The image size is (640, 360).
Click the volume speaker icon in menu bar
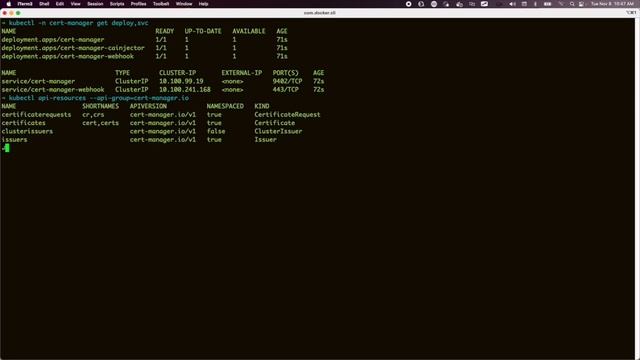[x=513, y=4]
